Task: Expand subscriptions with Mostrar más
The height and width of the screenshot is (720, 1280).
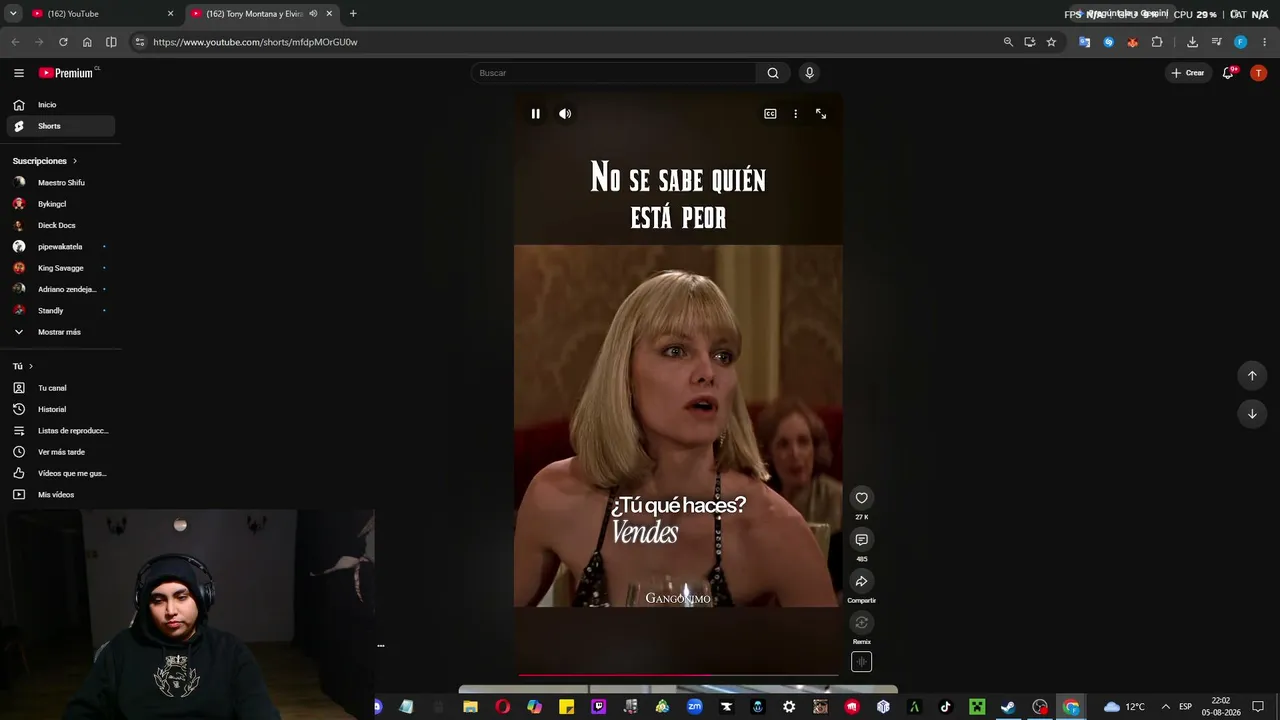Action: 61,332
